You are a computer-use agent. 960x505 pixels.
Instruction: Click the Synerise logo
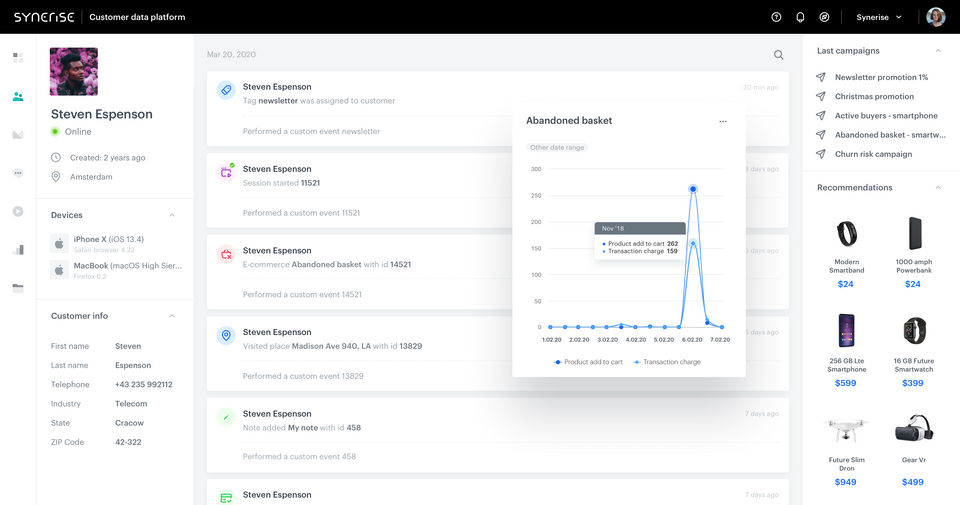coord(44,17)
